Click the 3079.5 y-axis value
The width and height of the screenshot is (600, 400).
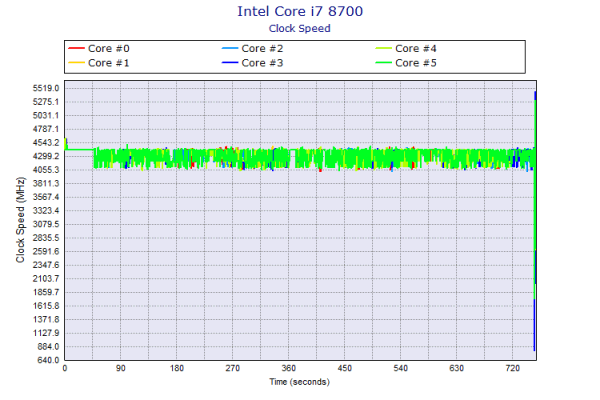46,224
